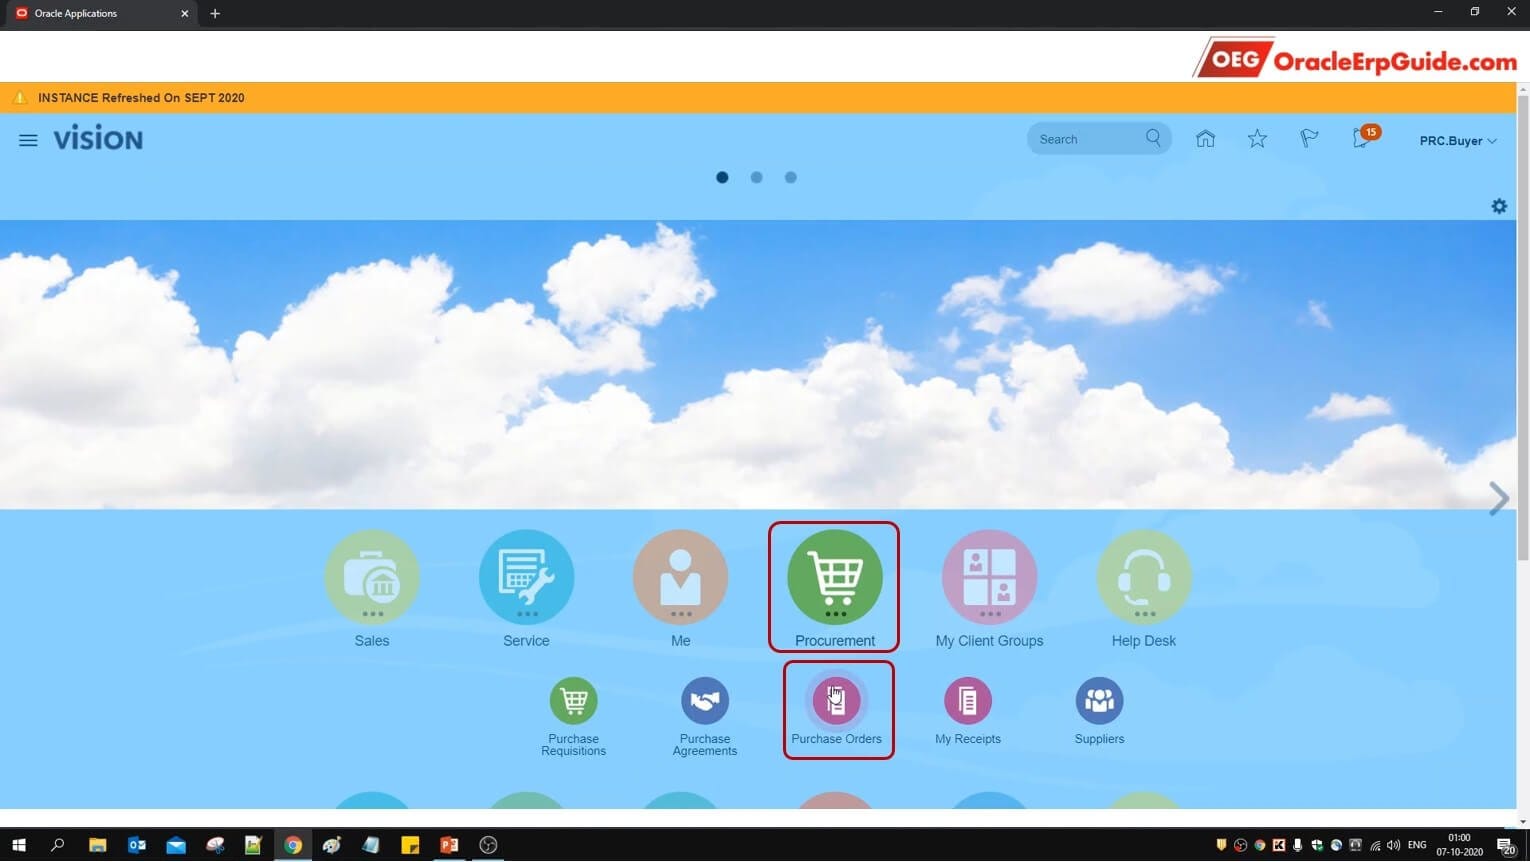Click the INSTANCE Refreshed warning icon
This screenshot has height=862, width=1530.
point(19,98)
